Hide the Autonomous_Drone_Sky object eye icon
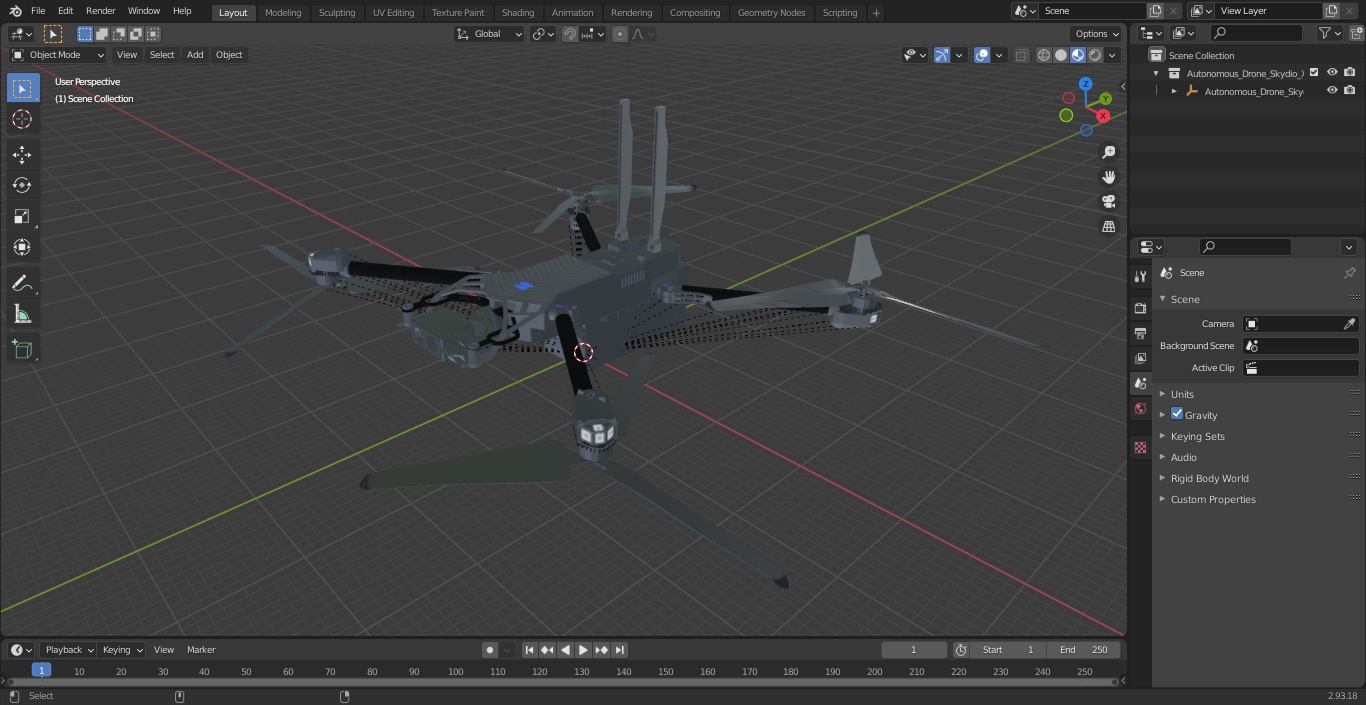The height and width of the screenshot is (705, 1366). 1332,91
